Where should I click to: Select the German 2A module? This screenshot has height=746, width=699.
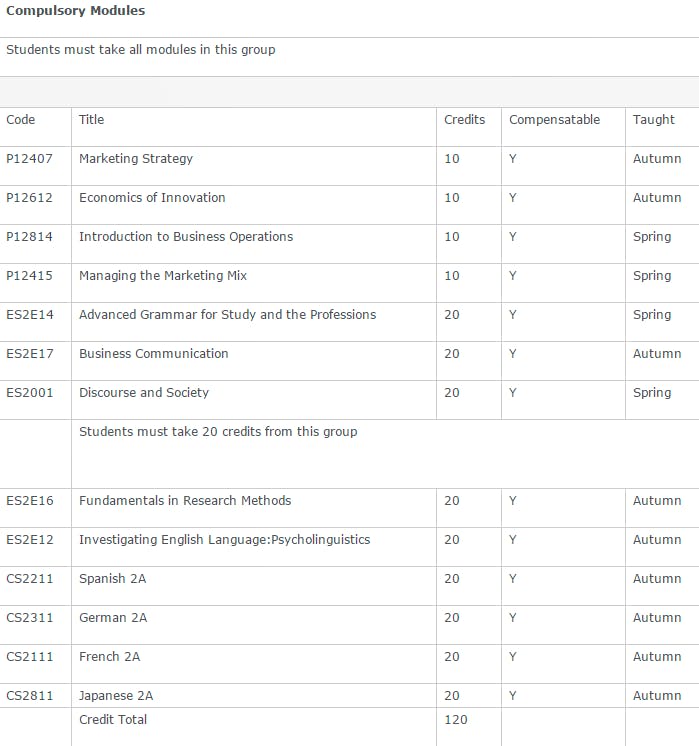pos(113,617)
